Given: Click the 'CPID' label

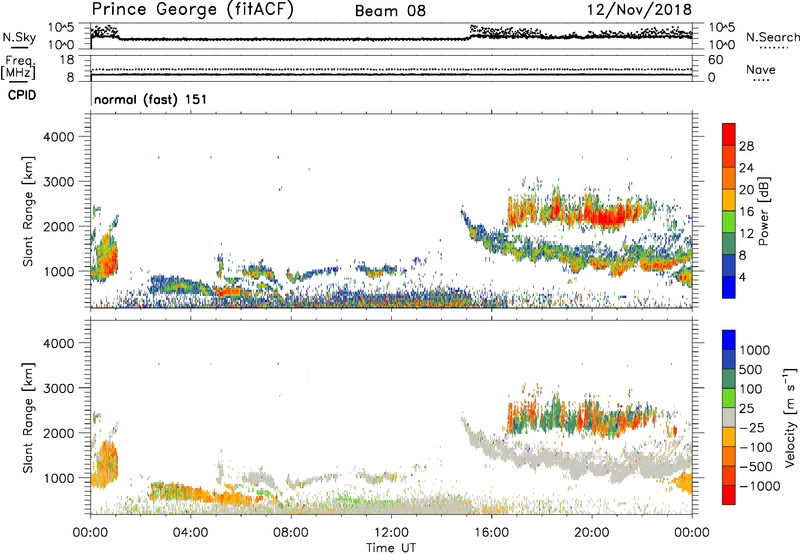Looking at the screenshot, I should (22, 95).
